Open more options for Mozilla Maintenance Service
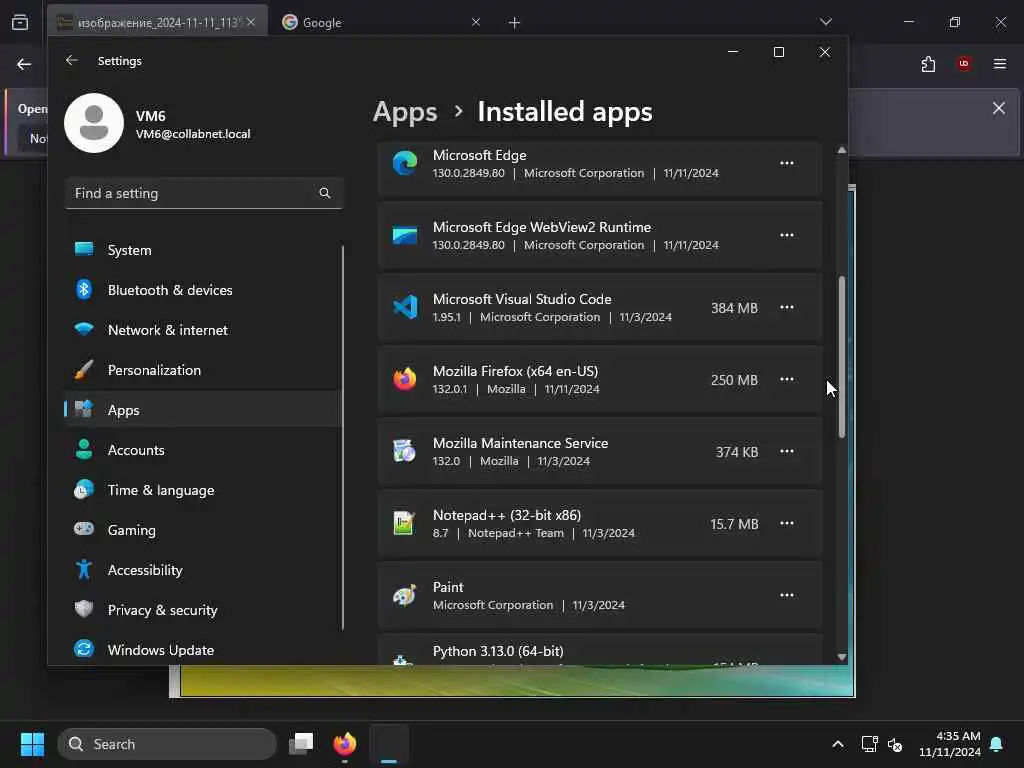The image size is (1024, 768). (x=787, y=451)
